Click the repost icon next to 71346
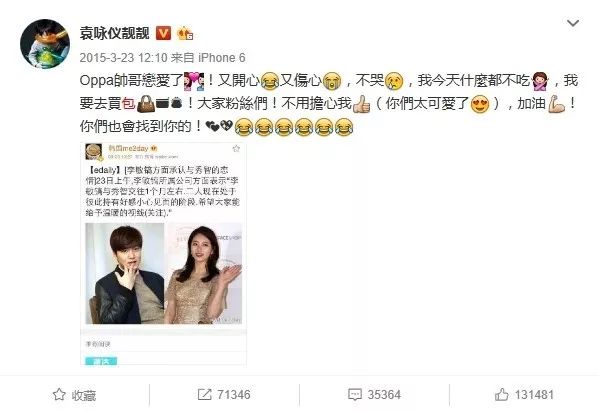The height and width of the screenshot is (411, 599). [204, 394]
